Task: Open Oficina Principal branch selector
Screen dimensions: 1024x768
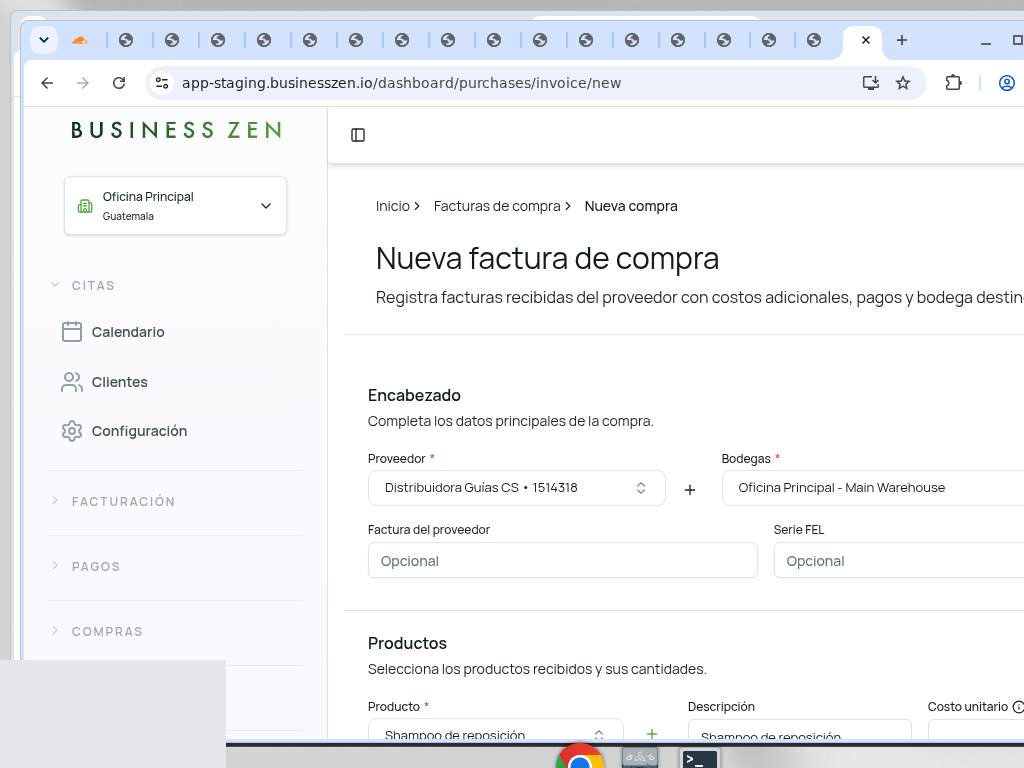Action: click(175, 206)
